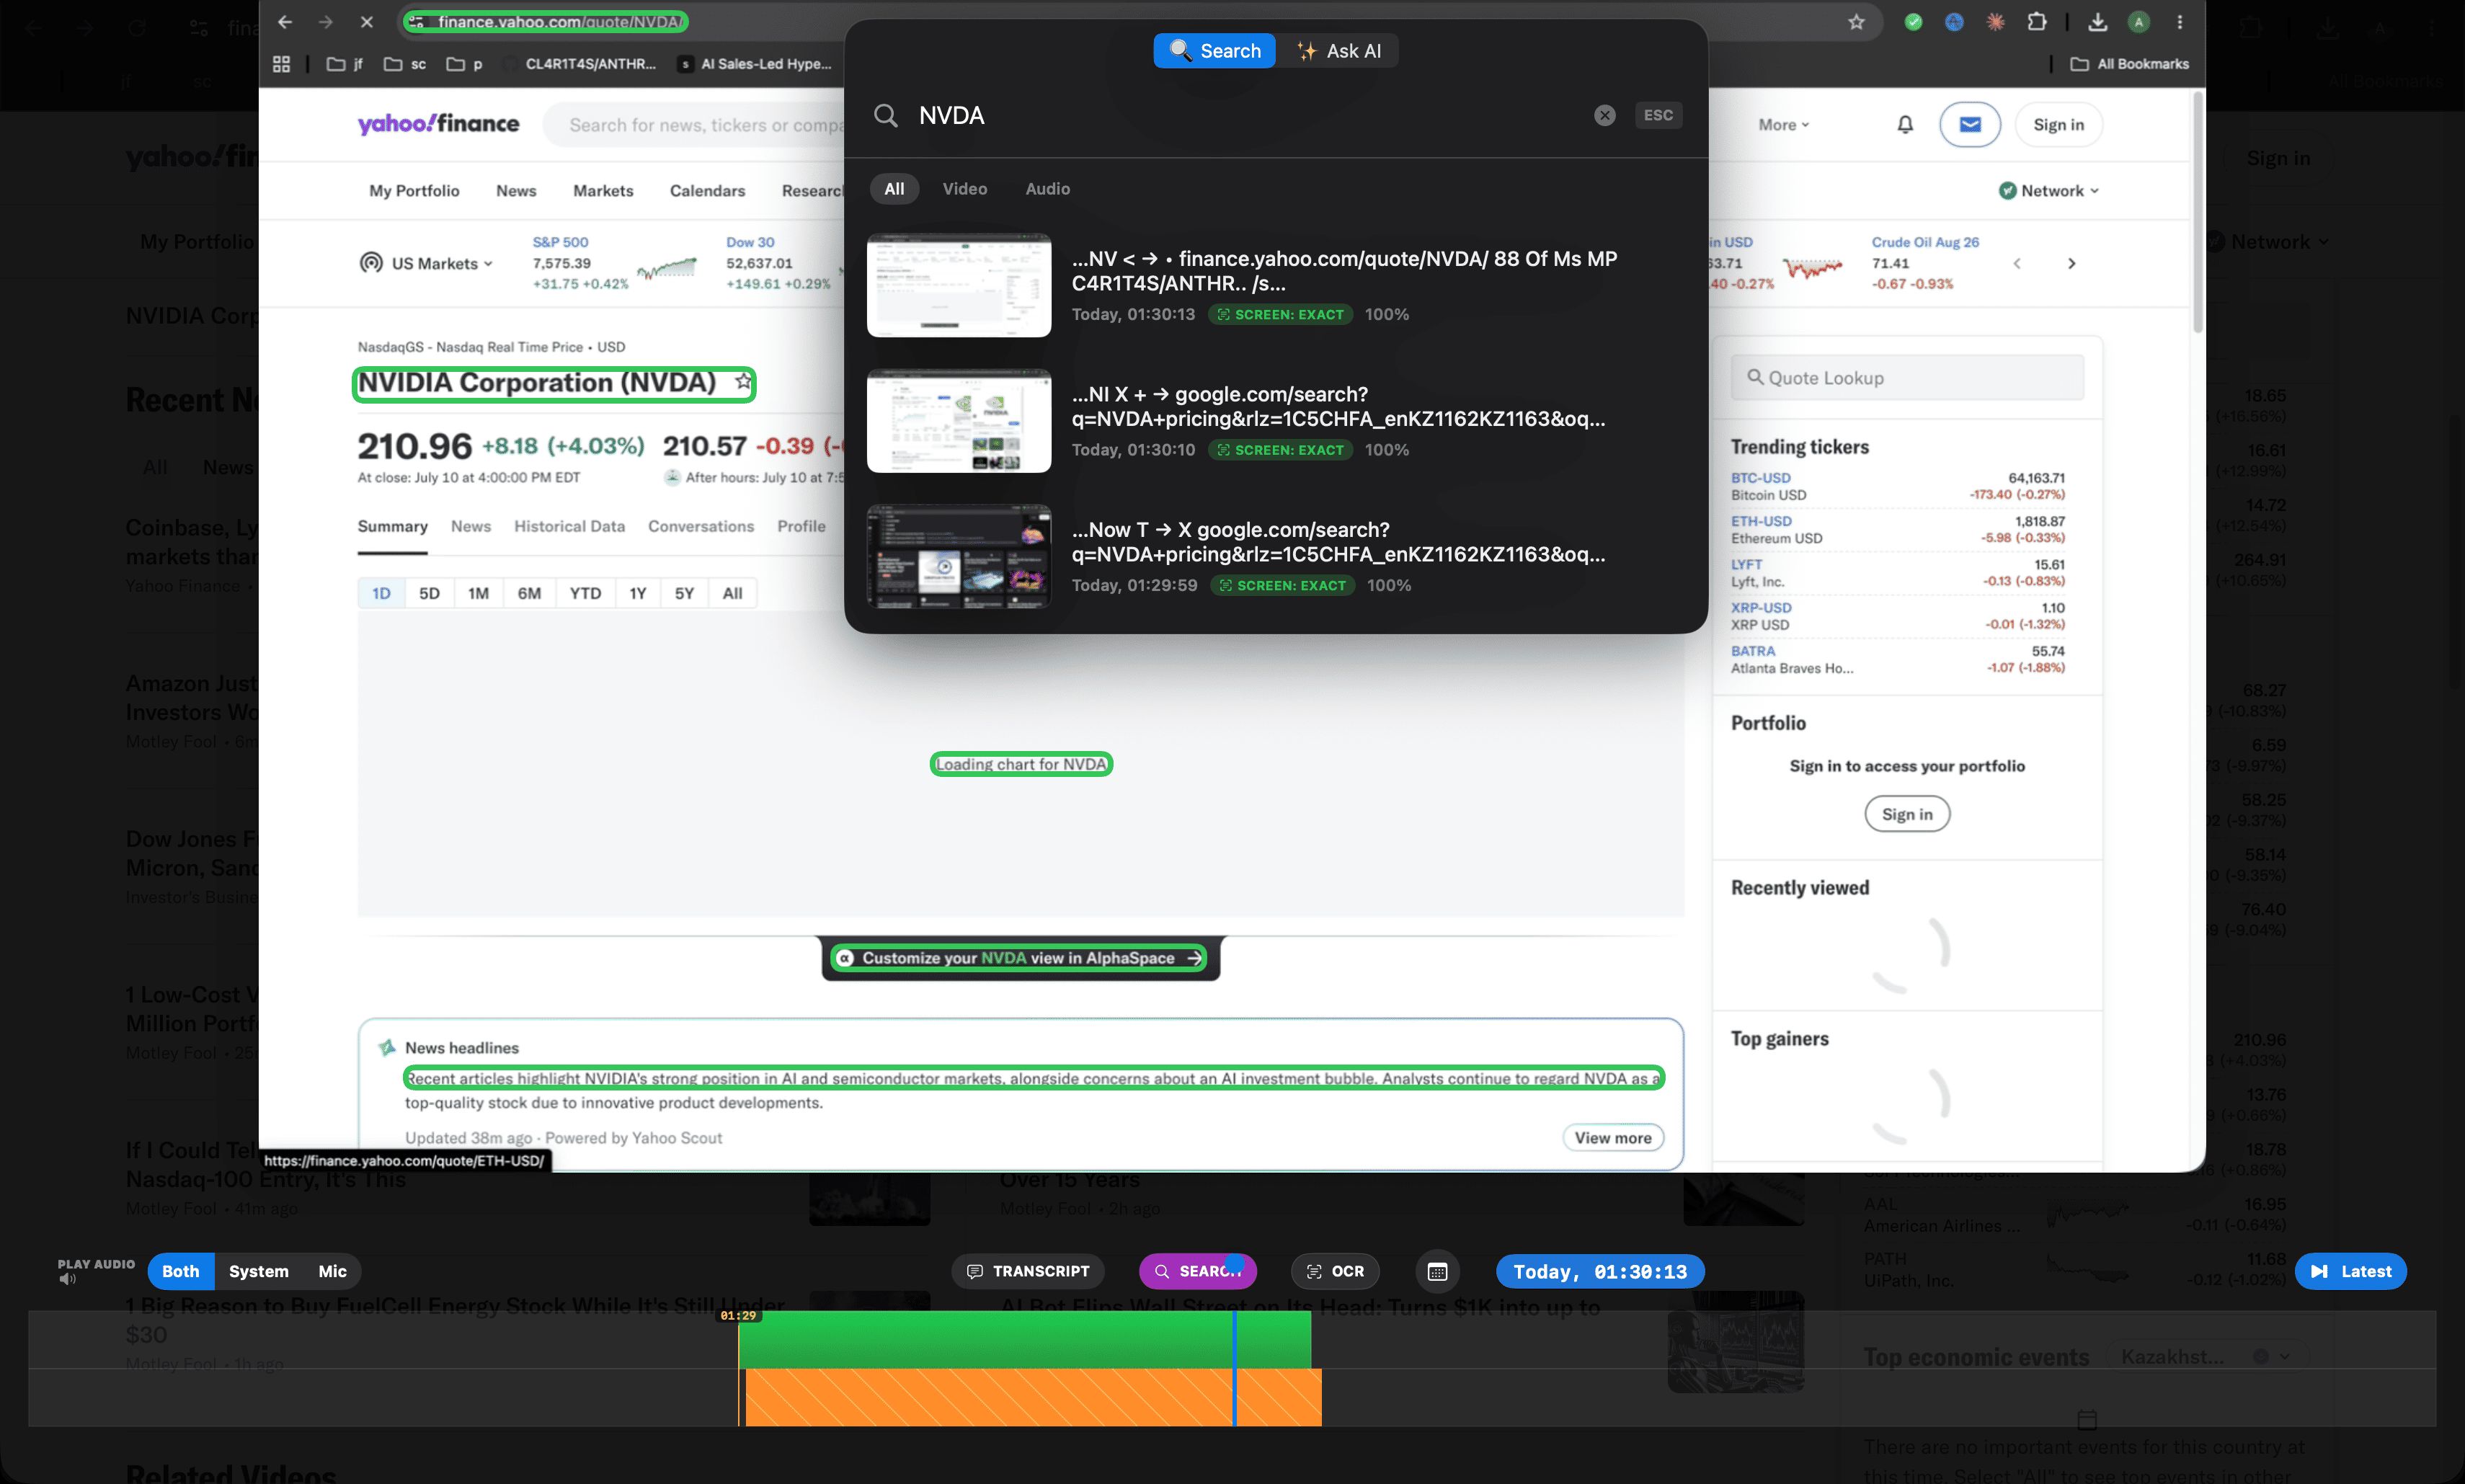Open the sc bookmarks folder
The image size is (2465, 1484).
tap(405, 64)
